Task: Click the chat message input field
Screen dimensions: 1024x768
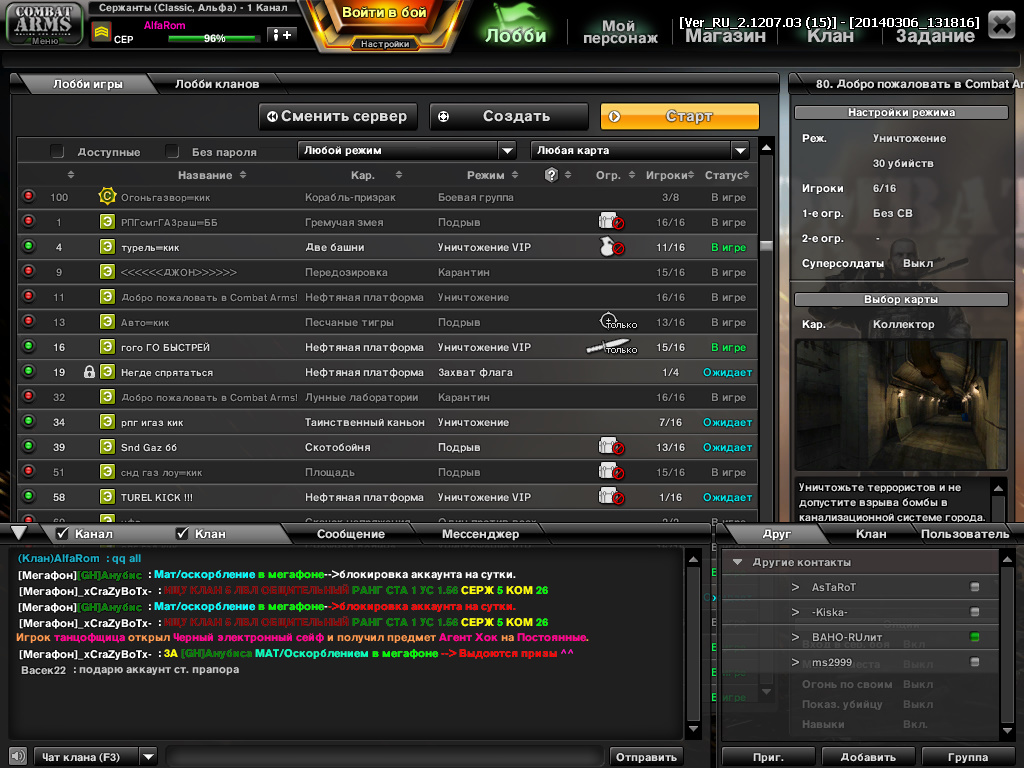Action: pos(385,757)
